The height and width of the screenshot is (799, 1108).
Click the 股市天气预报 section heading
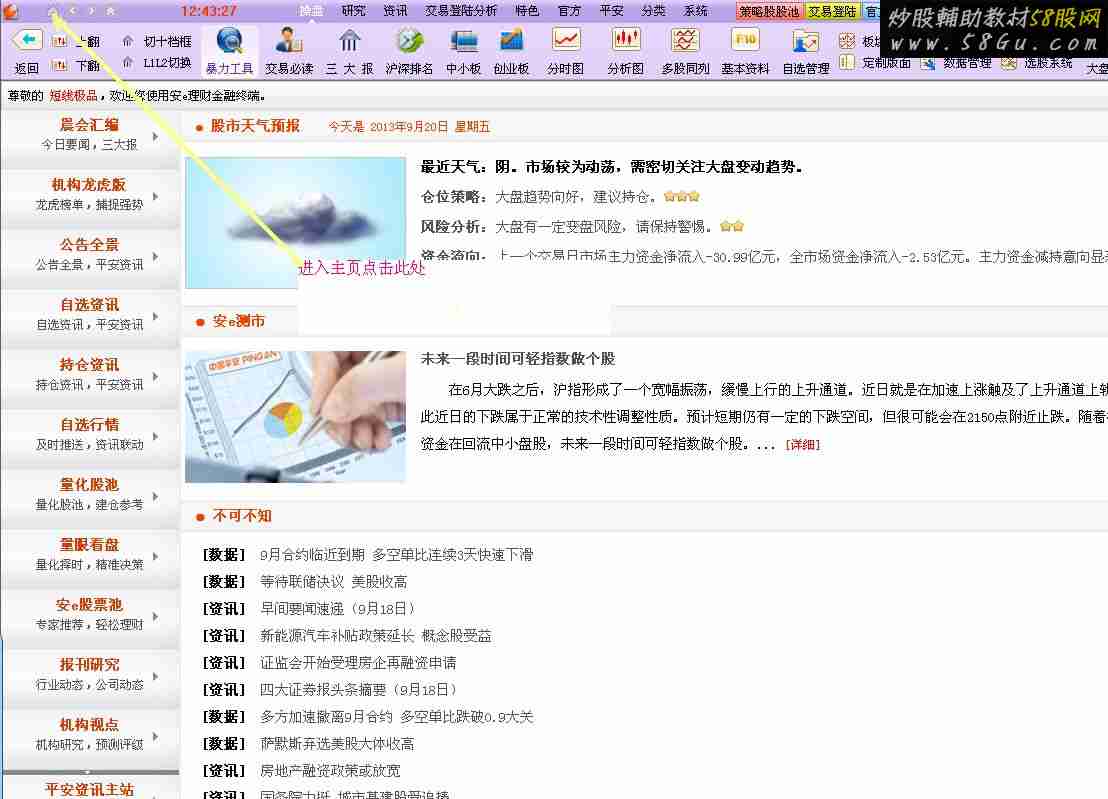click(x=255, y=126)
